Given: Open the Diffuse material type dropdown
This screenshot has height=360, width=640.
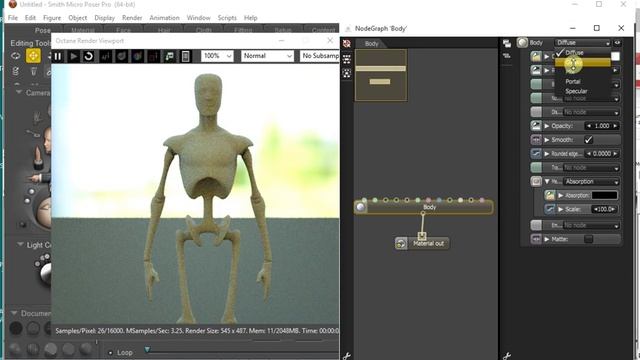Looking at the screenshot, I should click(x=582, y=43).
